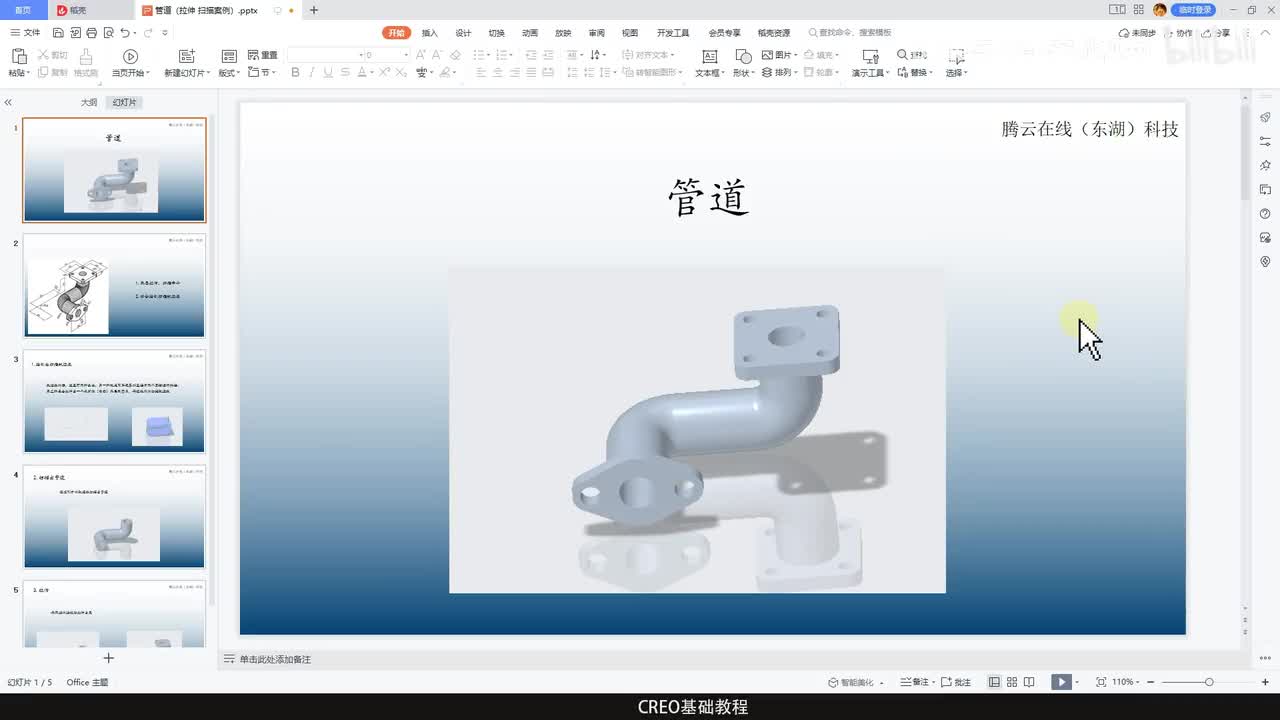The image size is (1280, 720).
Task: Click the zoom slider handle
Action: [1209, 682]
